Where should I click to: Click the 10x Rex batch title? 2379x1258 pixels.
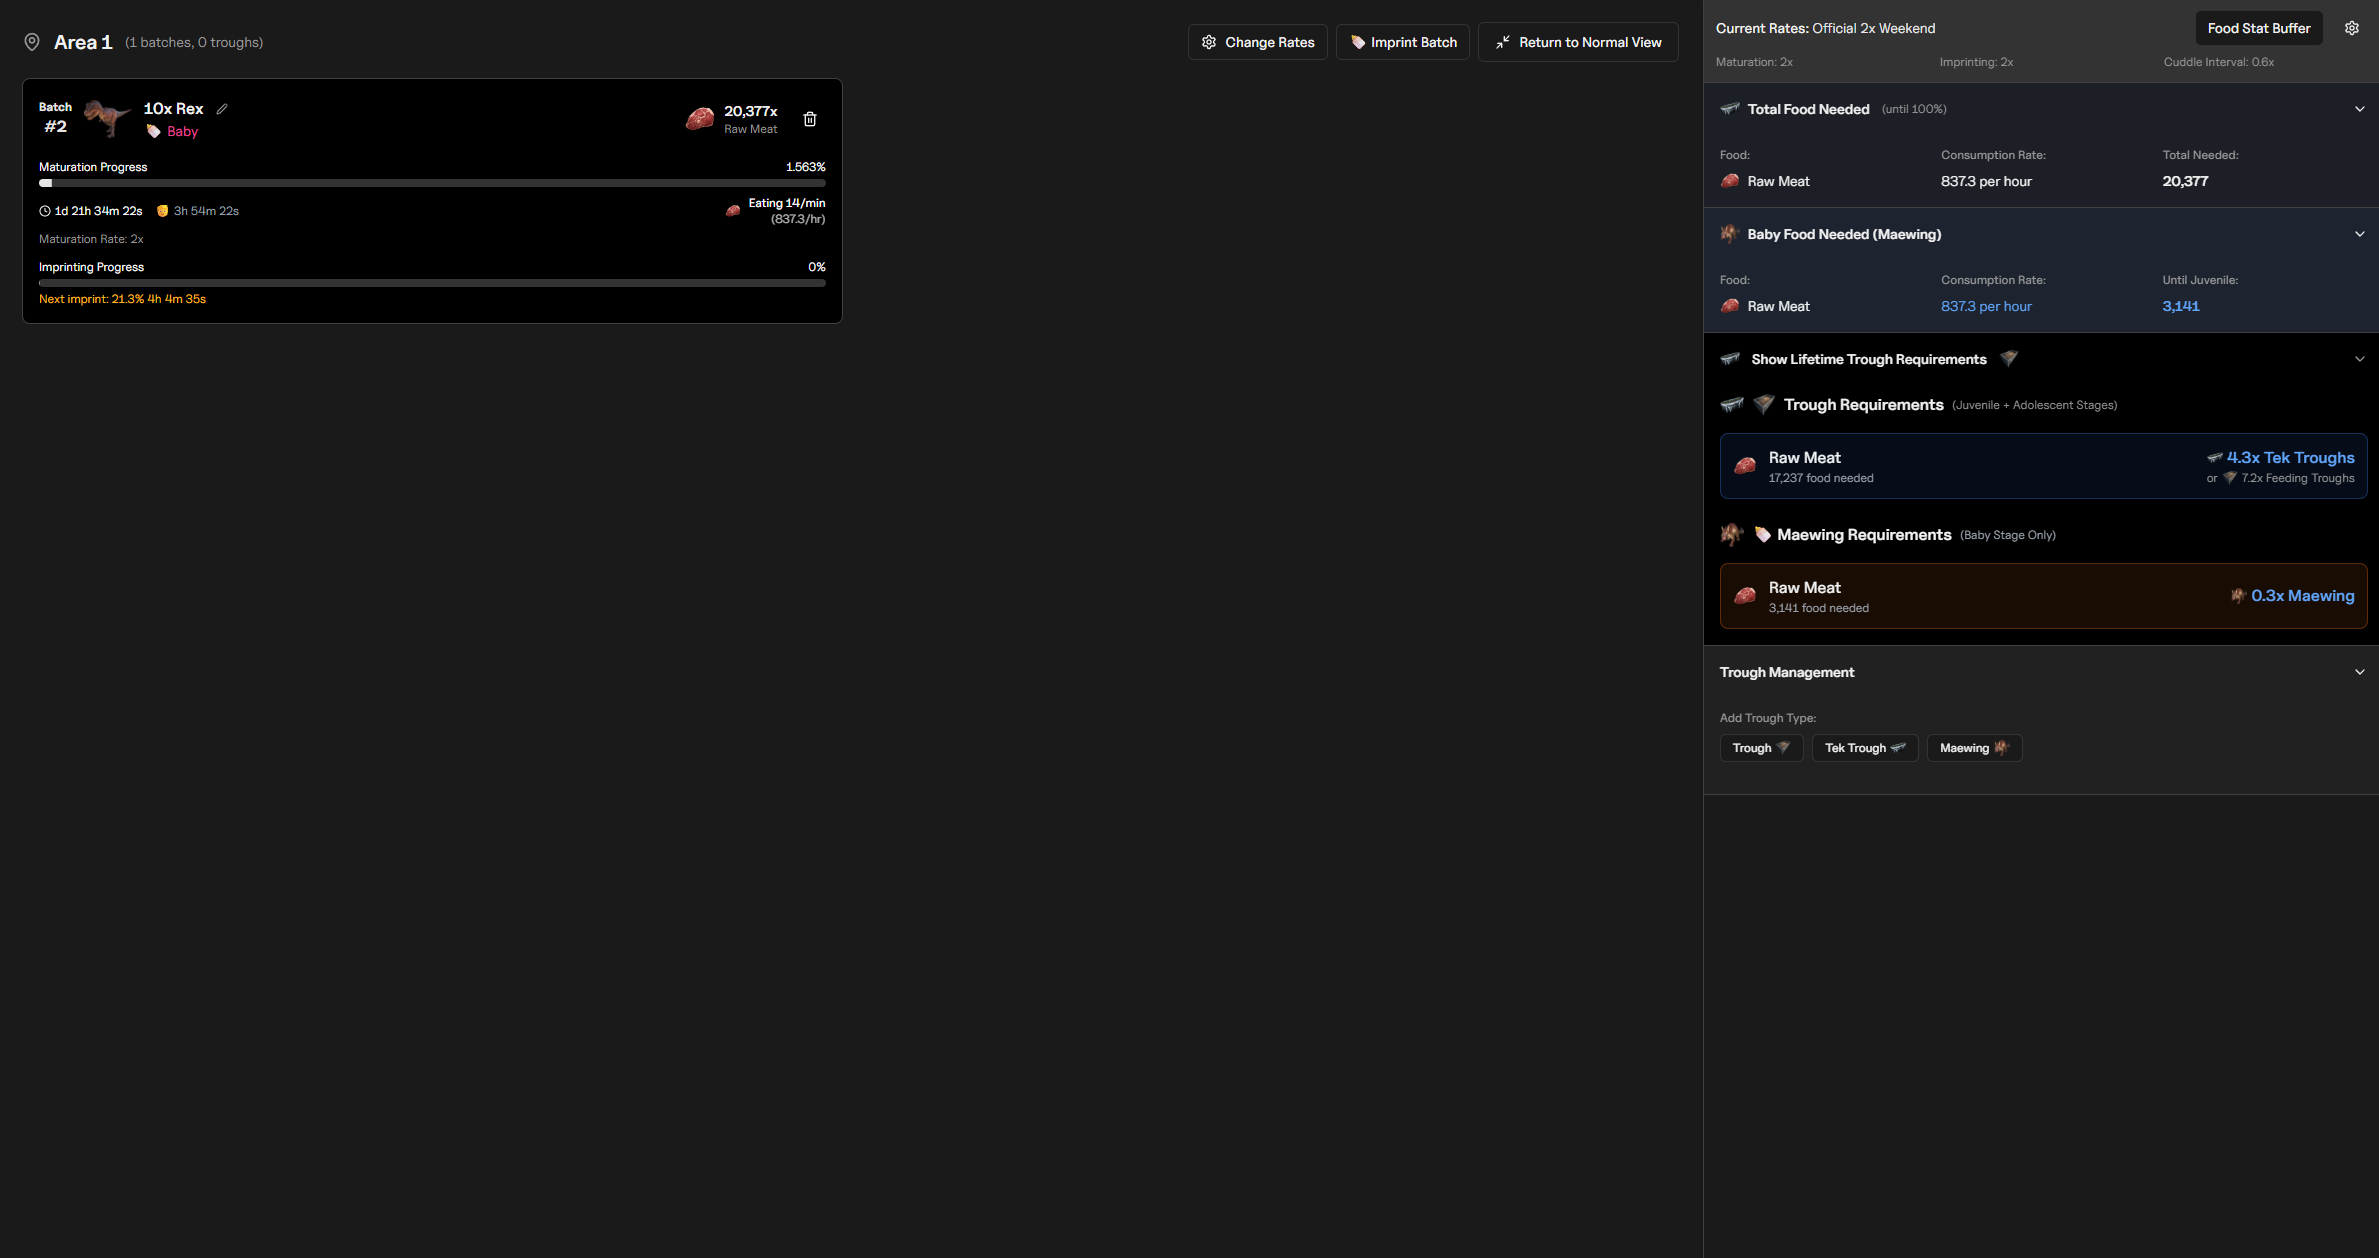click(173, 108)
